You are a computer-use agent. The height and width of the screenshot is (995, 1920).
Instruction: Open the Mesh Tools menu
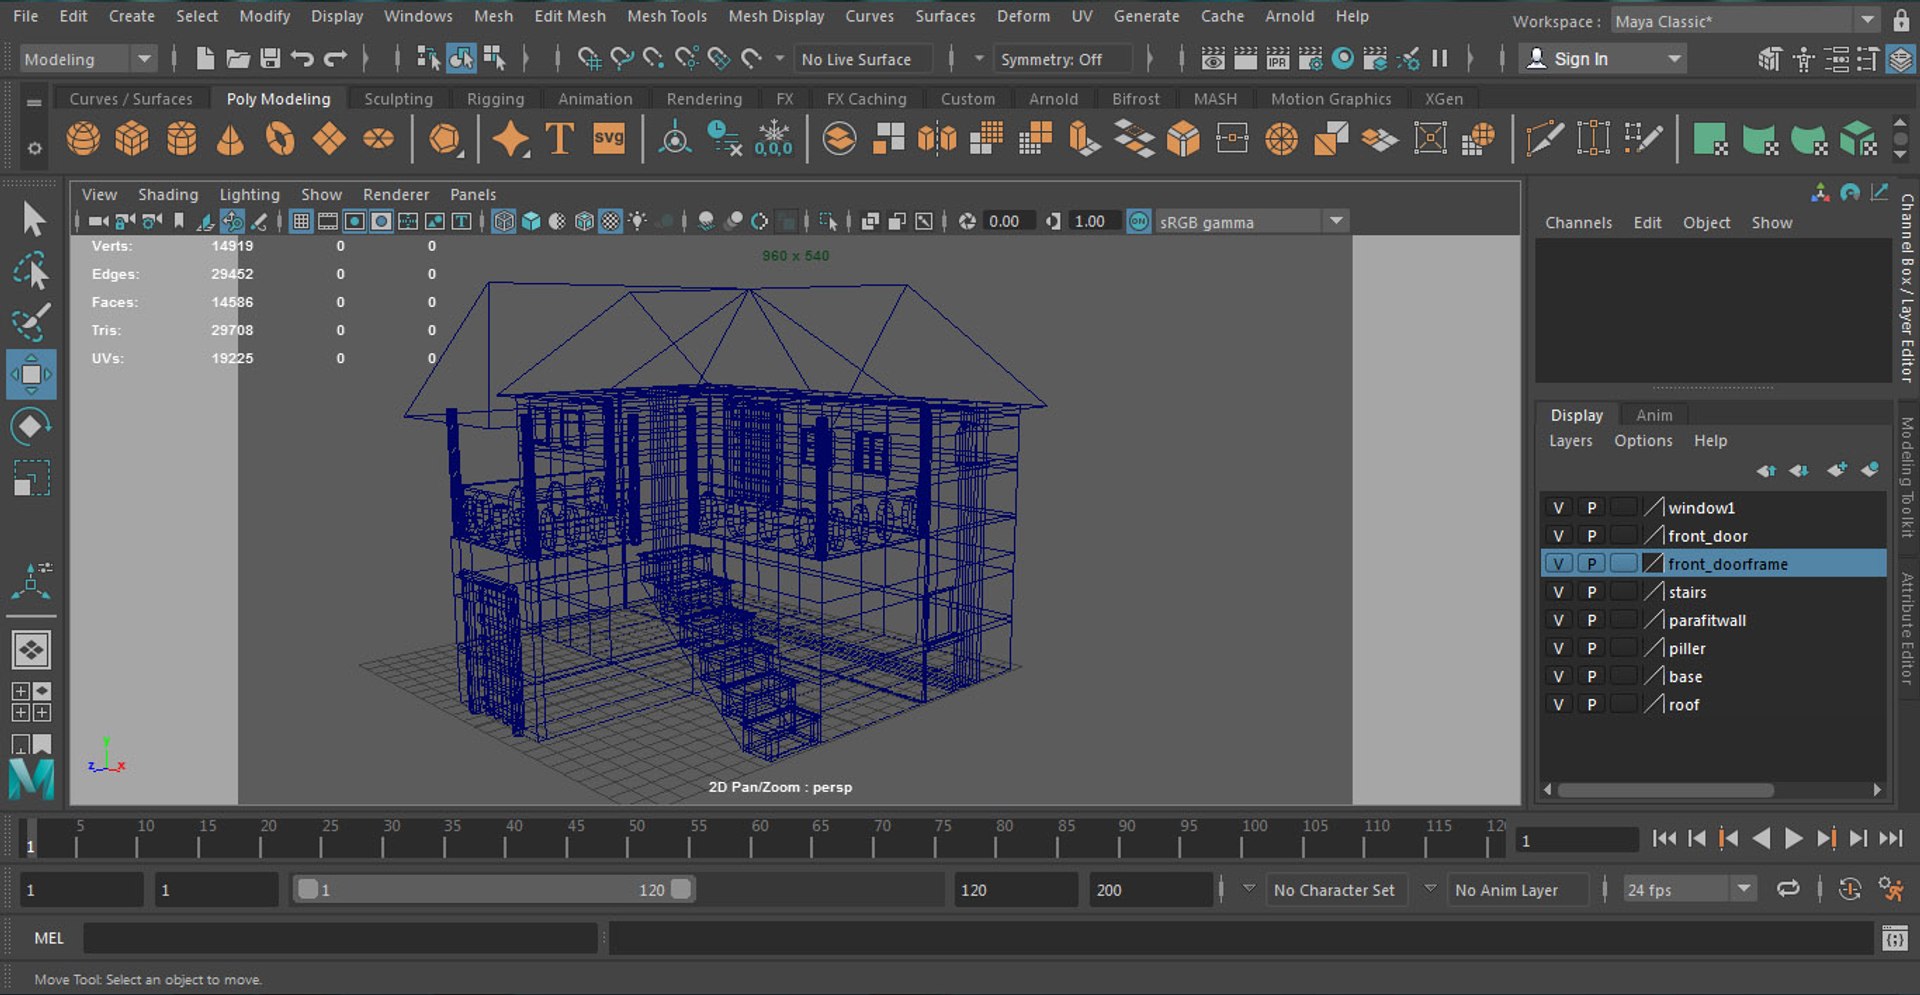coord(666,16)
